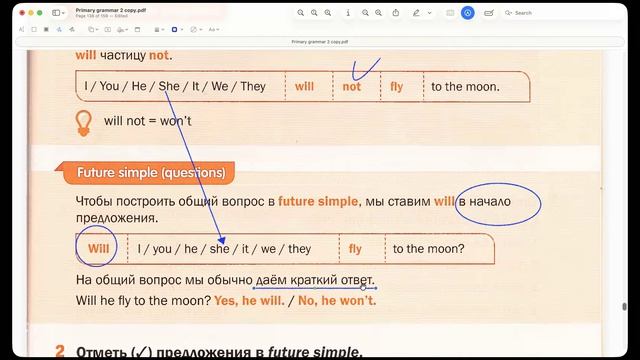Select the Rectangular Selection tool
Viewport: 640px width, 360px height.
(34, 29)
